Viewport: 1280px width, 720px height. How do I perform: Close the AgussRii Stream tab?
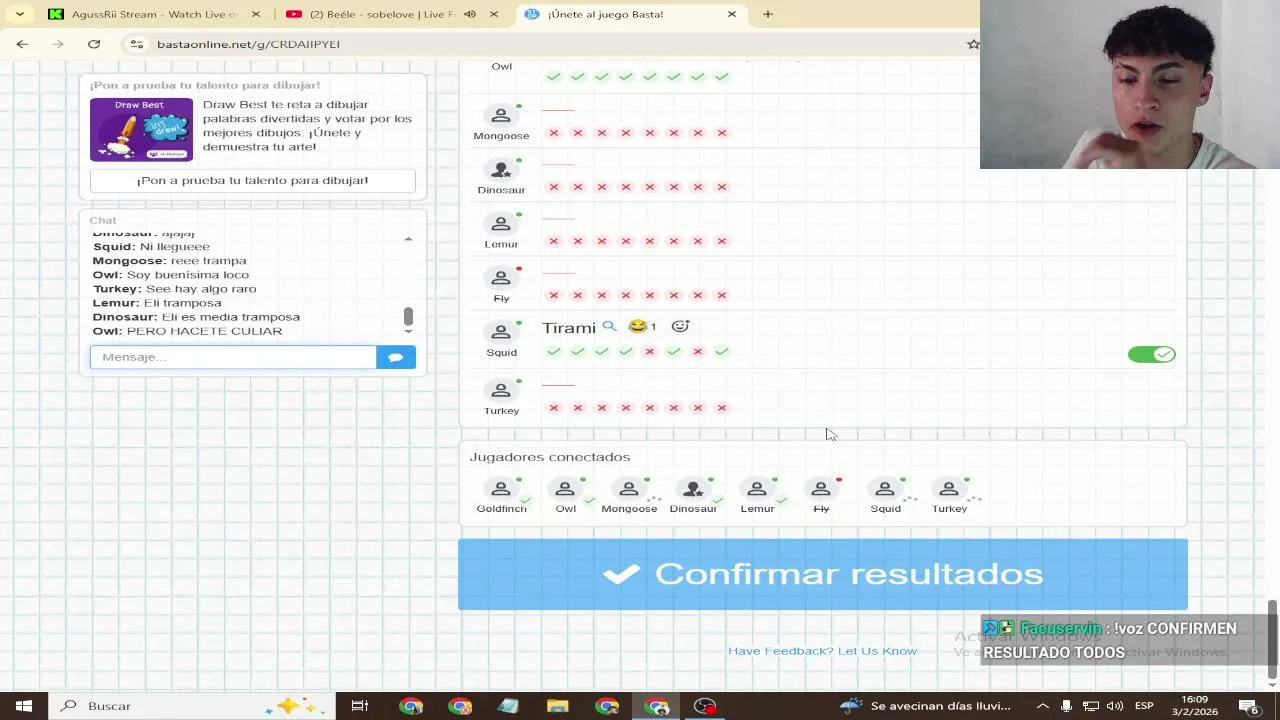click(256, 14)
